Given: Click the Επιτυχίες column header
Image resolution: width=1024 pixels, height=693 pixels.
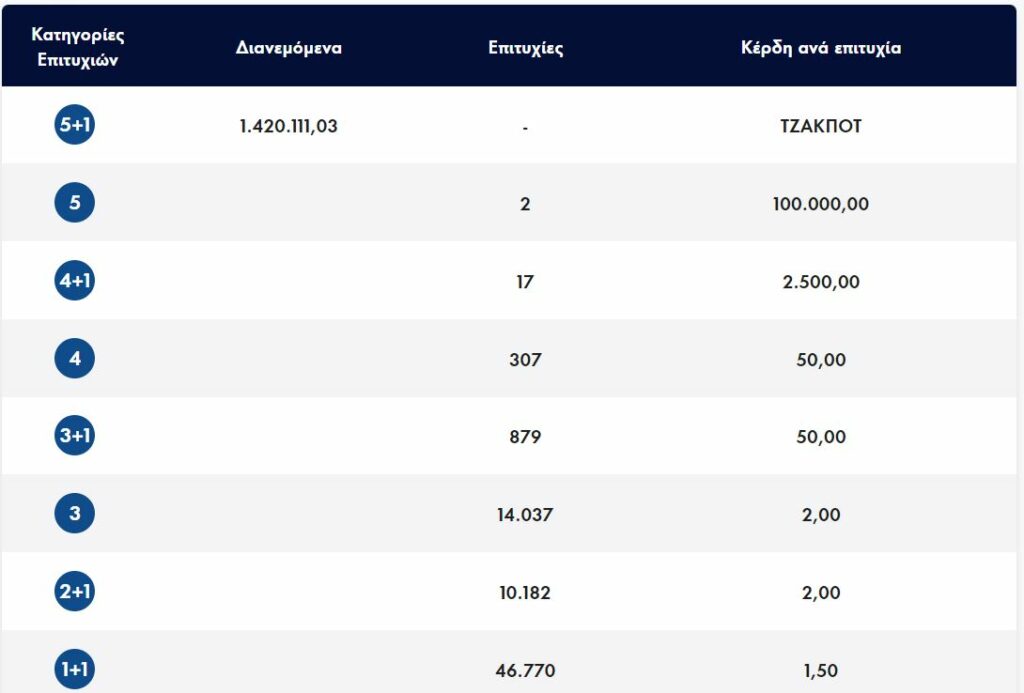Looking at the screenshot, I should pyautogui.click(x=525, y=48).
